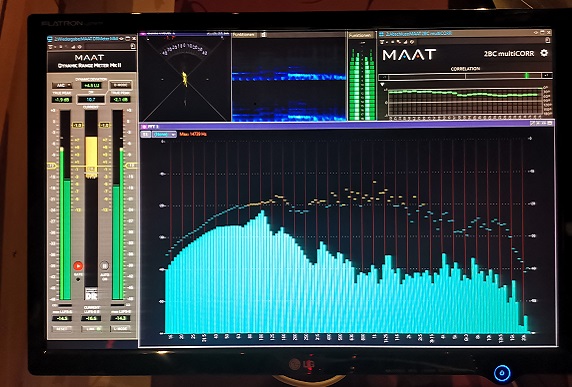Open multiCORR settings gear
The image size is (572, 387).
pyautogui.click(x=544, y=53)
